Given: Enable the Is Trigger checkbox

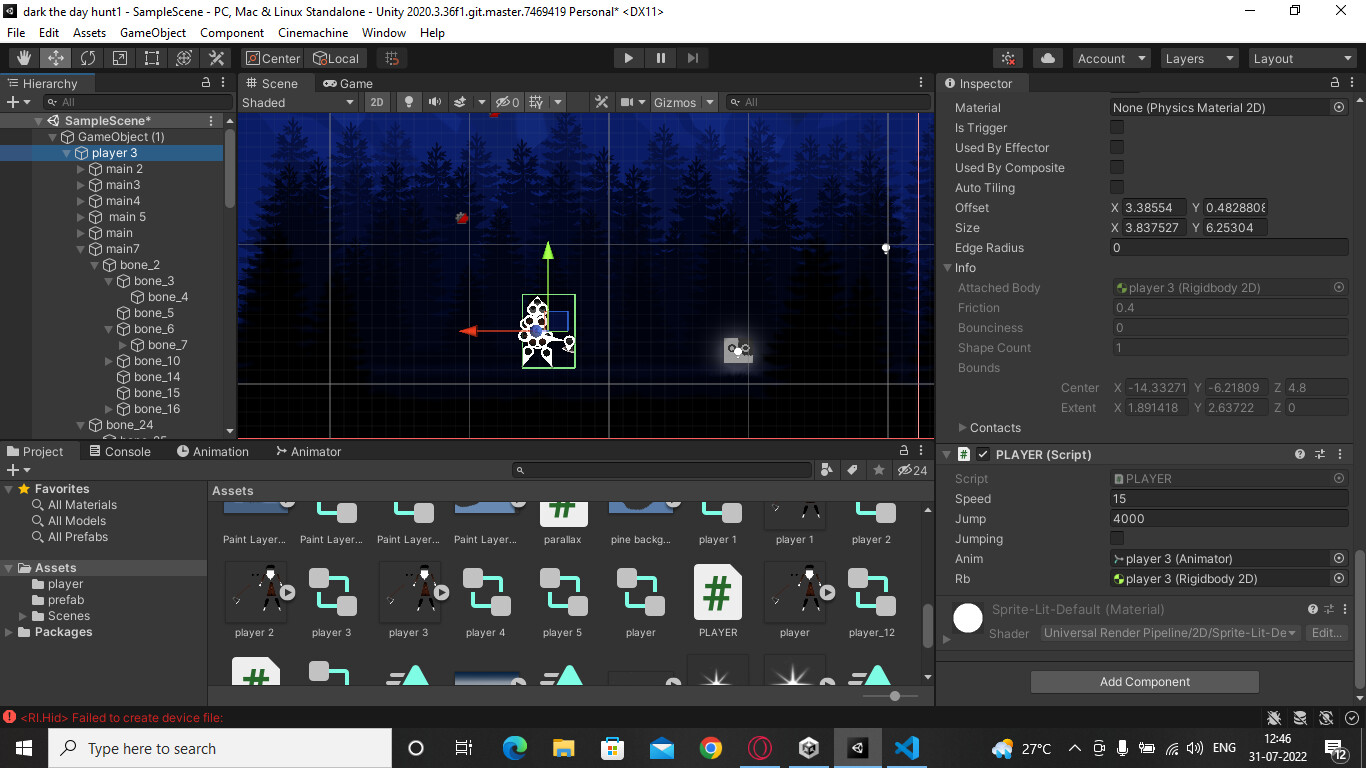Looking at the screenshot, I should point(1116,127).
